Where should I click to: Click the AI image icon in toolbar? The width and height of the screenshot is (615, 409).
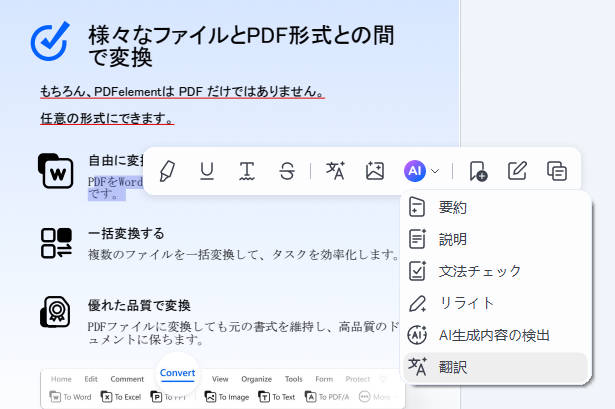tap(375, 171)
